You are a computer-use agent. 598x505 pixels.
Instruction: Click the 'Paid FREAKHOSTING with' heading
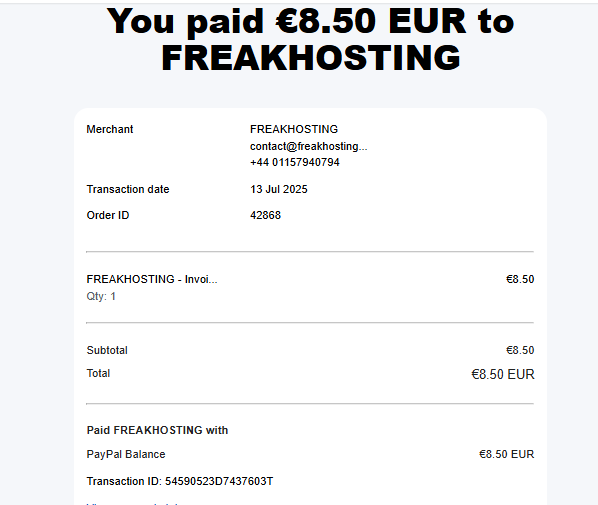click(x=157, y=430)
